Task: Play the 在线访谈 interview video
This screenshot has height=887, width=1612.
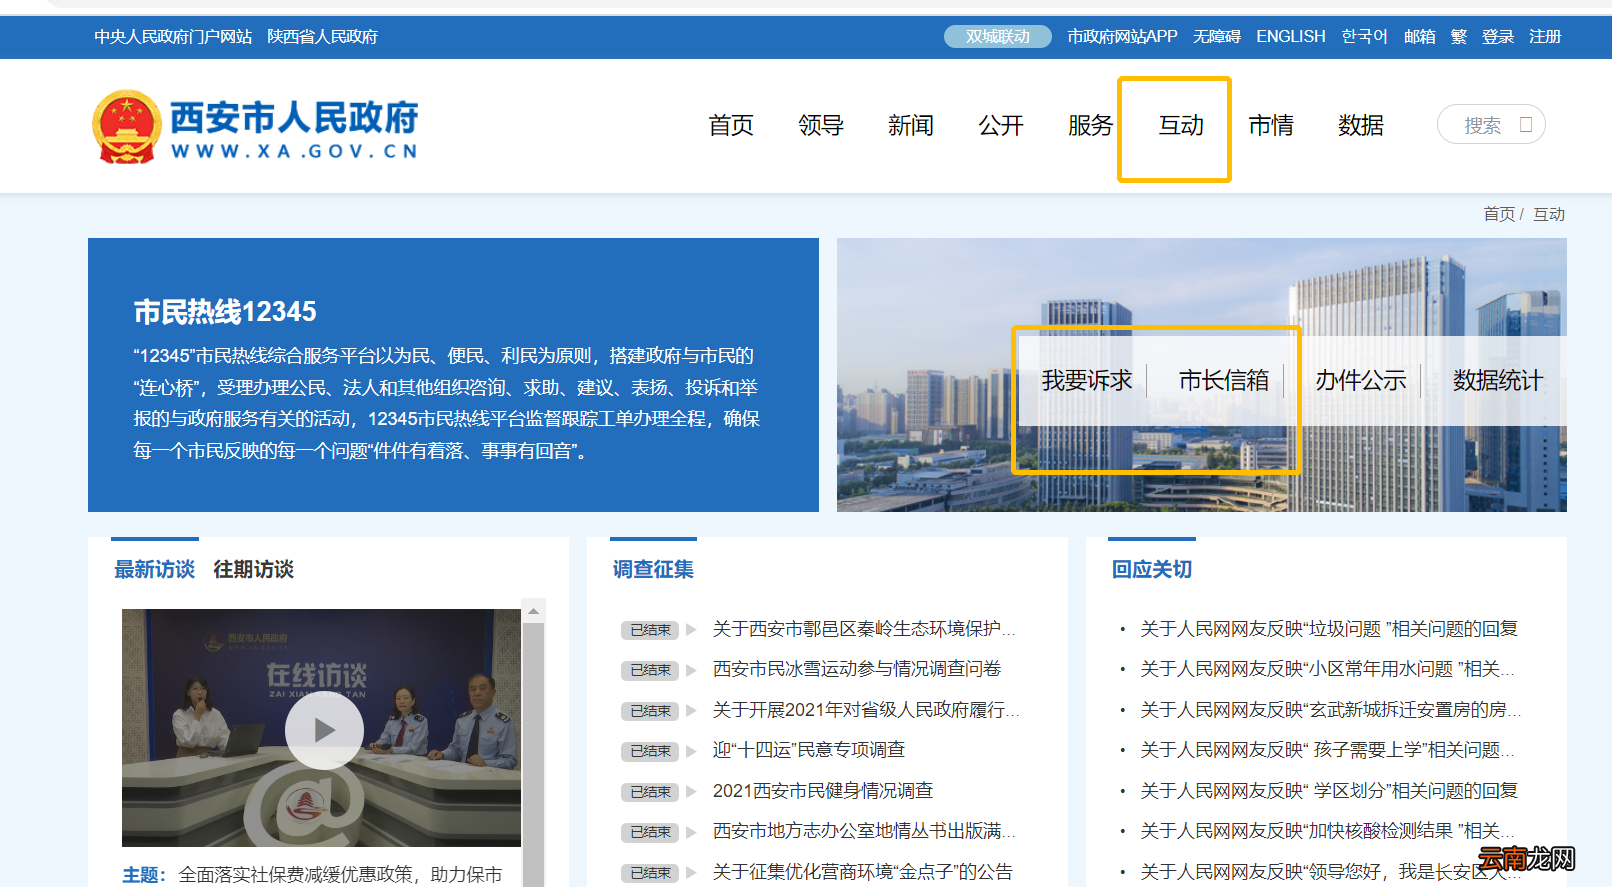Action: [x=324, y=730]
